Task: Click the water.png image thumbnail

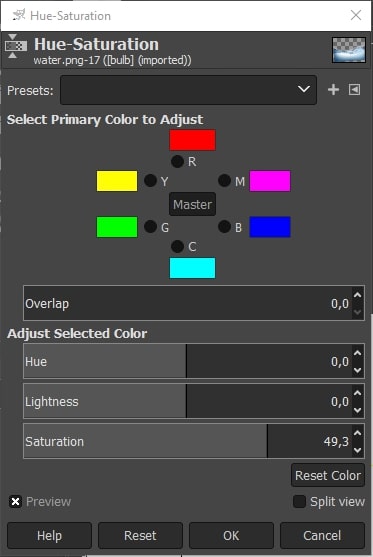Action: point(348,50)
